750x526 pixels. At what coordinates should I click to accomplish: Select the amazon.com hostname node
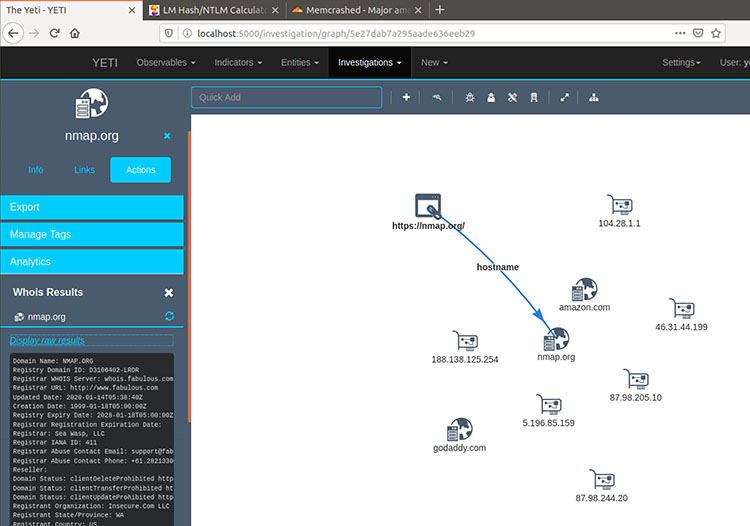[585, 289]
